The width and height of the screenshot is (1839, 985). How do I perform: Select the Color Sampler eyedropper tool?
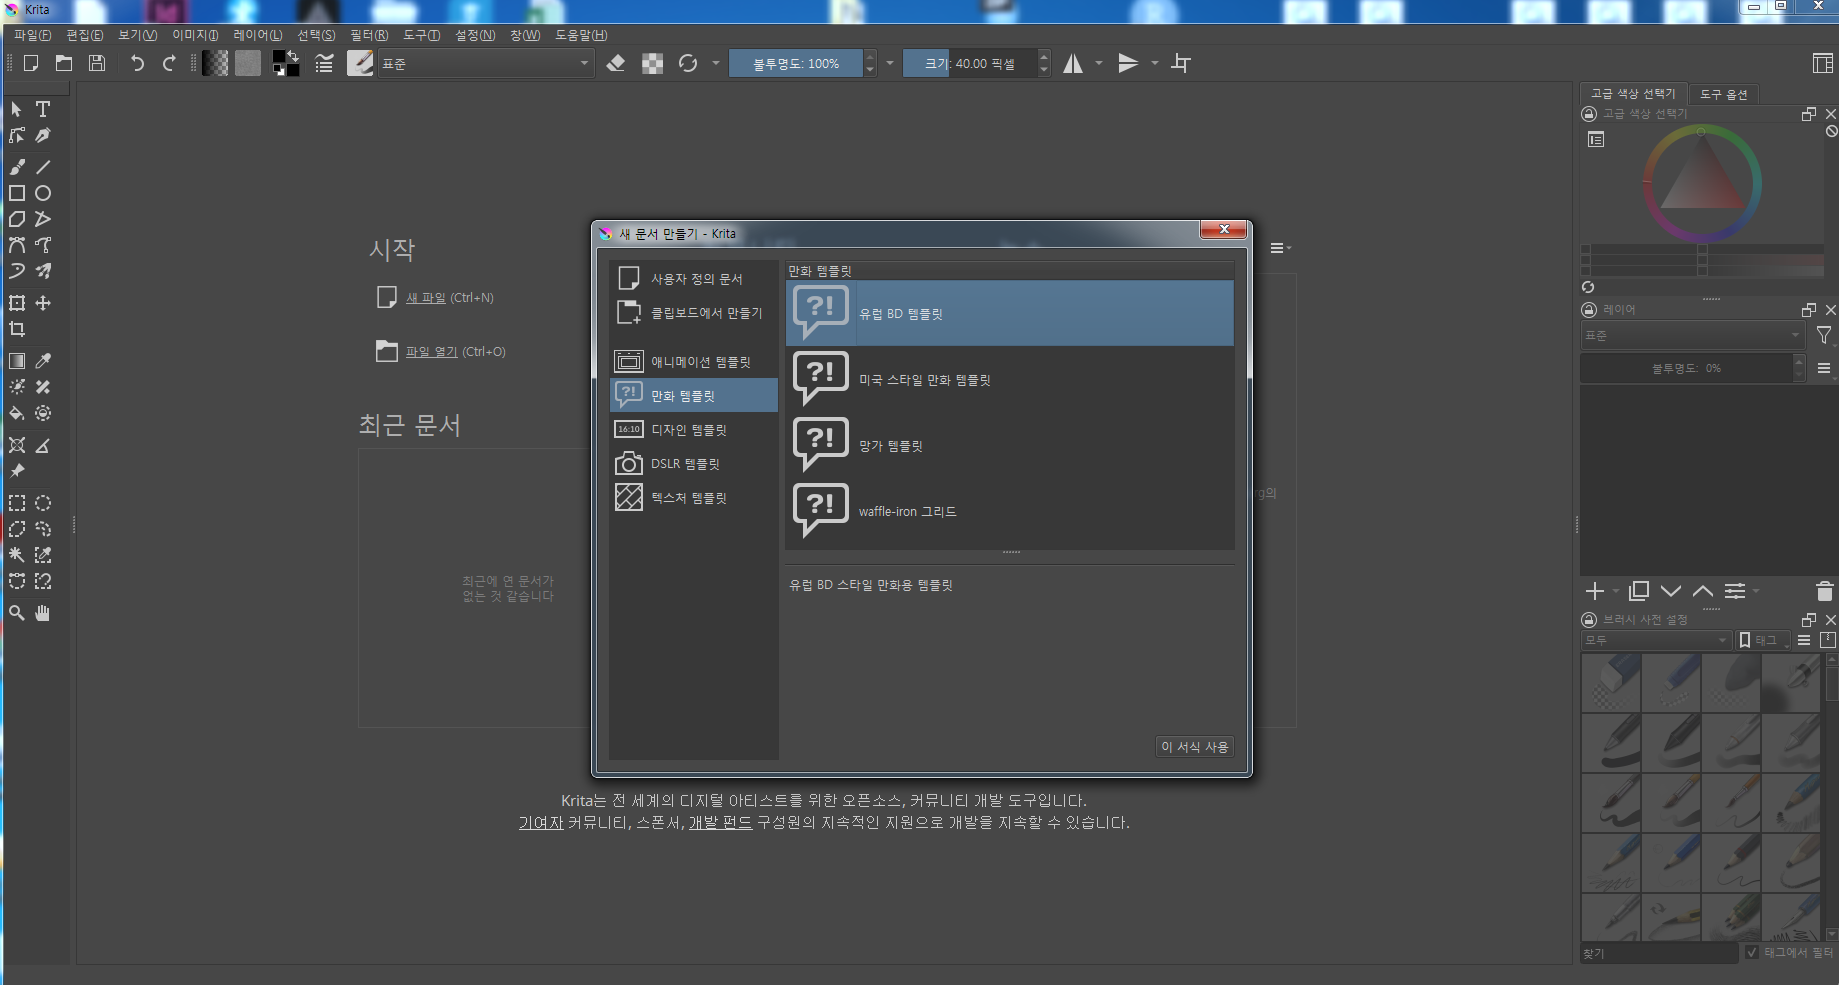(43, 361)
